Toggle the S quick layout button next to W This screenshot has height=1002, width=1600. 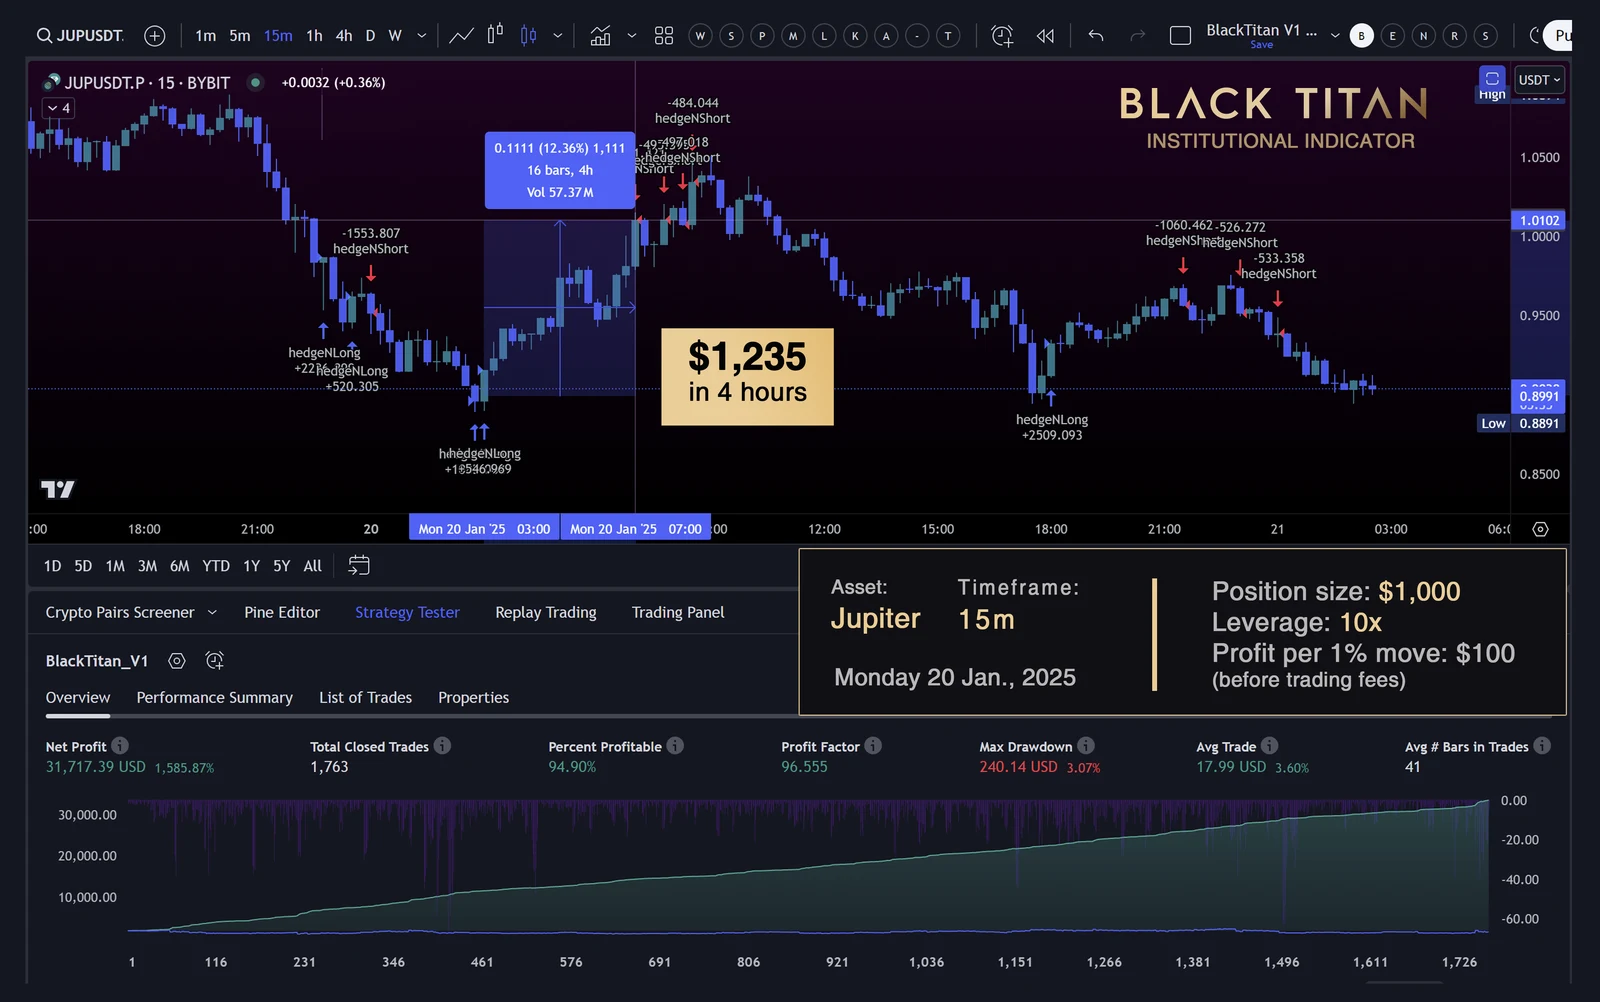click(731, 36)
